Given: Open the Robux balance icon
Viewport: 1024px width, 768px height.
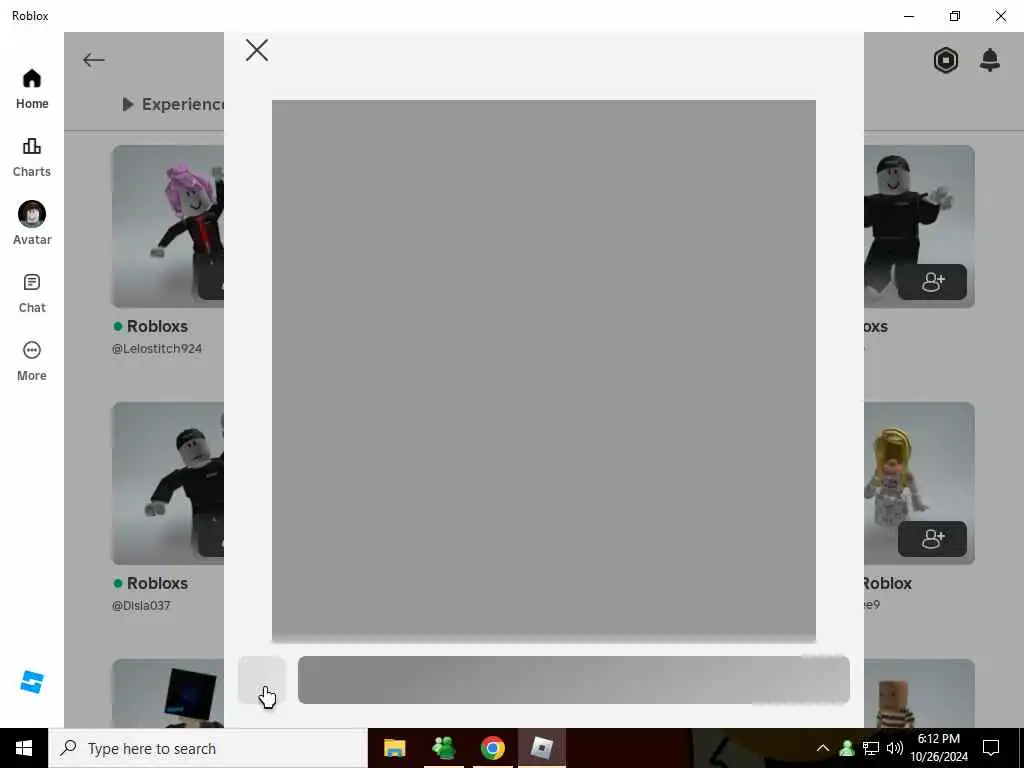Looking at the screenshot, I should 946,60.
